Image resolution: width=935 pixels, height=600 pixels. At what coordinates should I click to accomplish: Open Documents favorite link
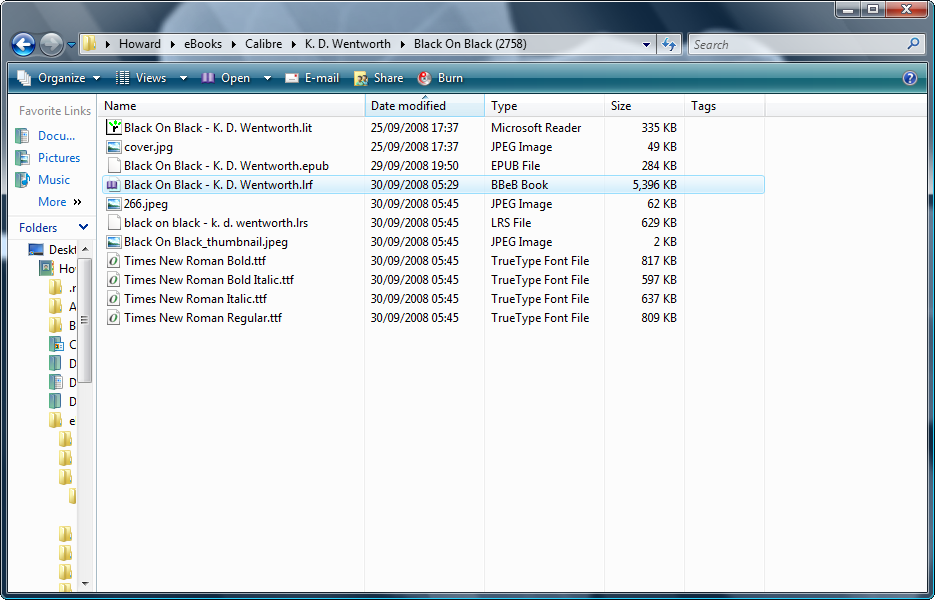click(57, 136)
